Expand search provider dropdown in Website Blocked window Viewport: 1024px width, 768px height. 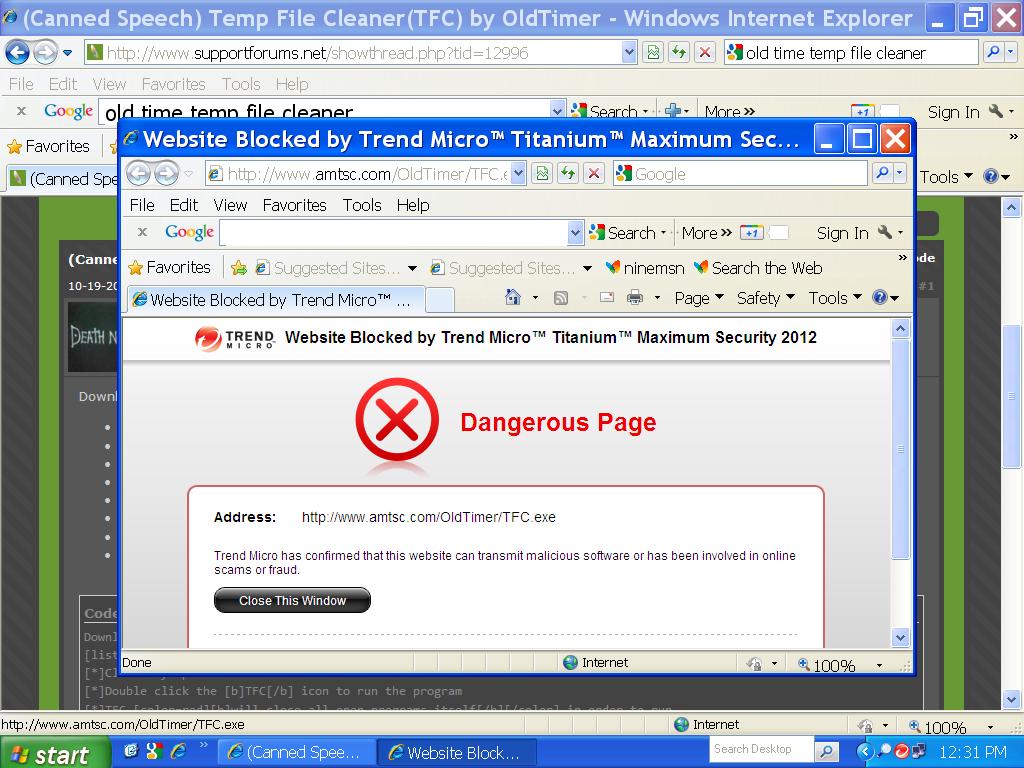899,173
